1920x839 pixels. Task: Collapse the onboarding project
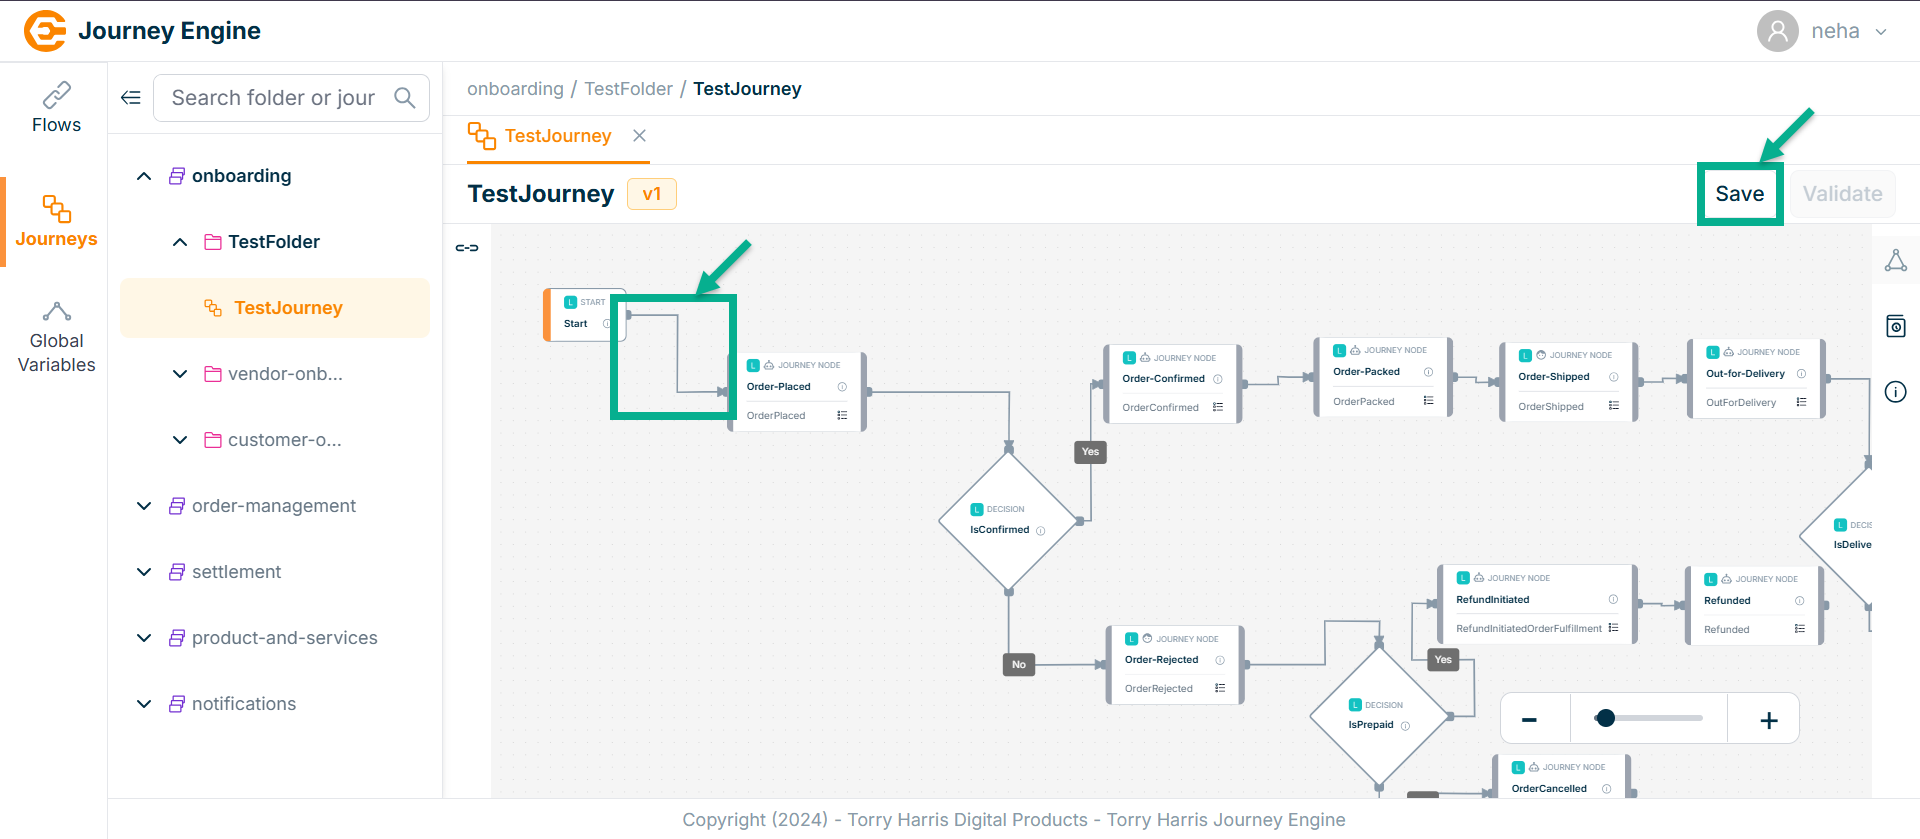(144, 176)
